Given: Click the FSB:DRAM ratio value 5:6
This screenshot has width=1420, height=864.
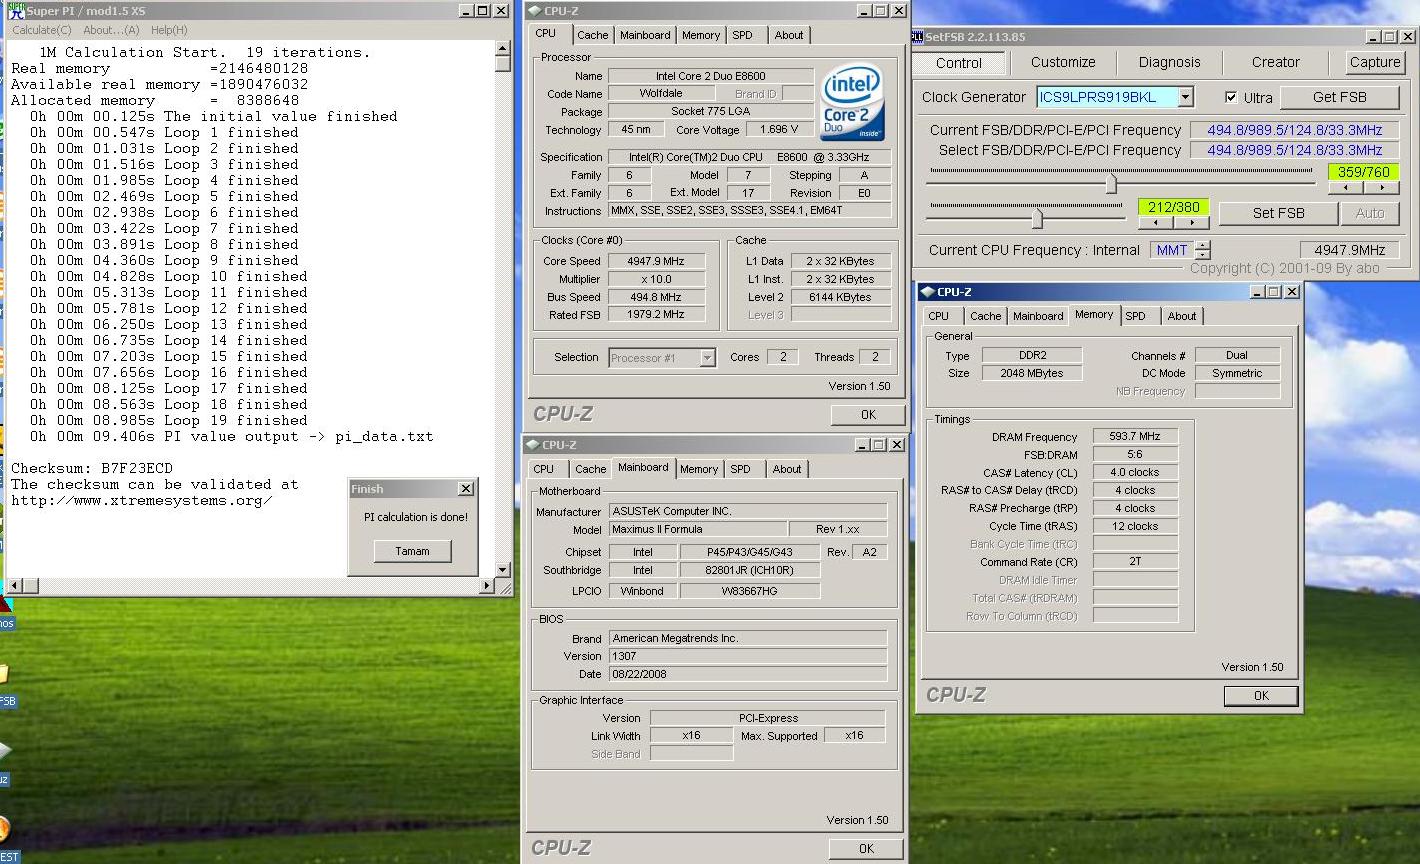Looking at the screenshot, I should coord(1135,455).
